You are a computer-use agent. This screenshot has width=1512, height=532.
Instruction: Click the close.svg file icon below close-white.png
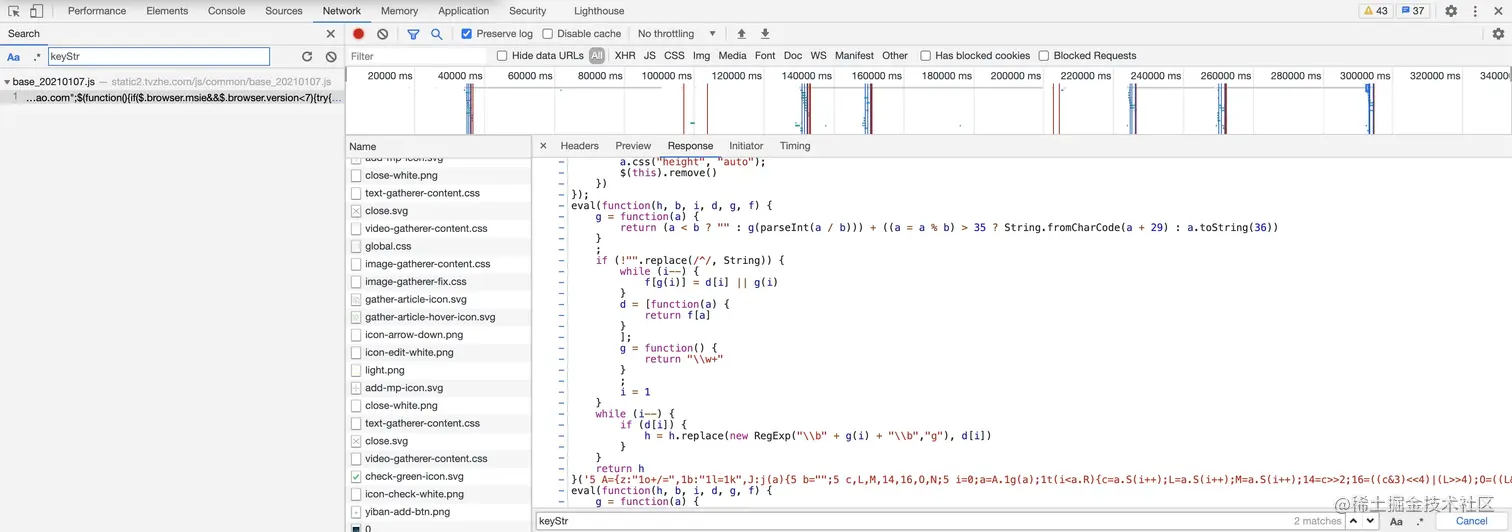point(356,211)
